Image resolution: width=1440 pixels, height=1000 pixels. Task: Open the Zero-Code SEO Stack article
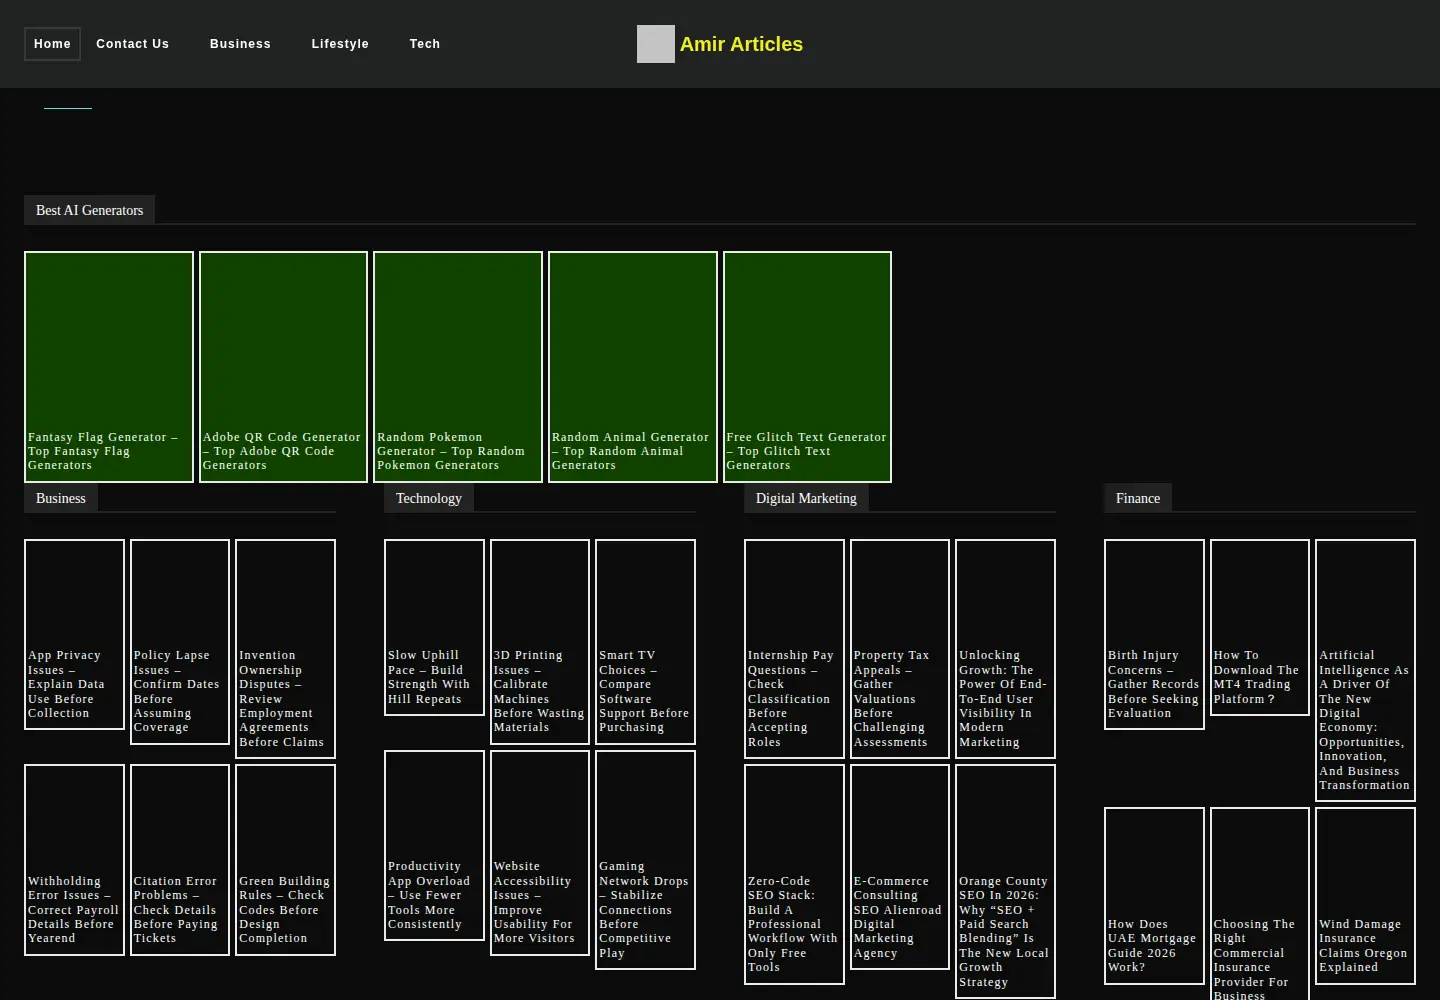[794, 874]
